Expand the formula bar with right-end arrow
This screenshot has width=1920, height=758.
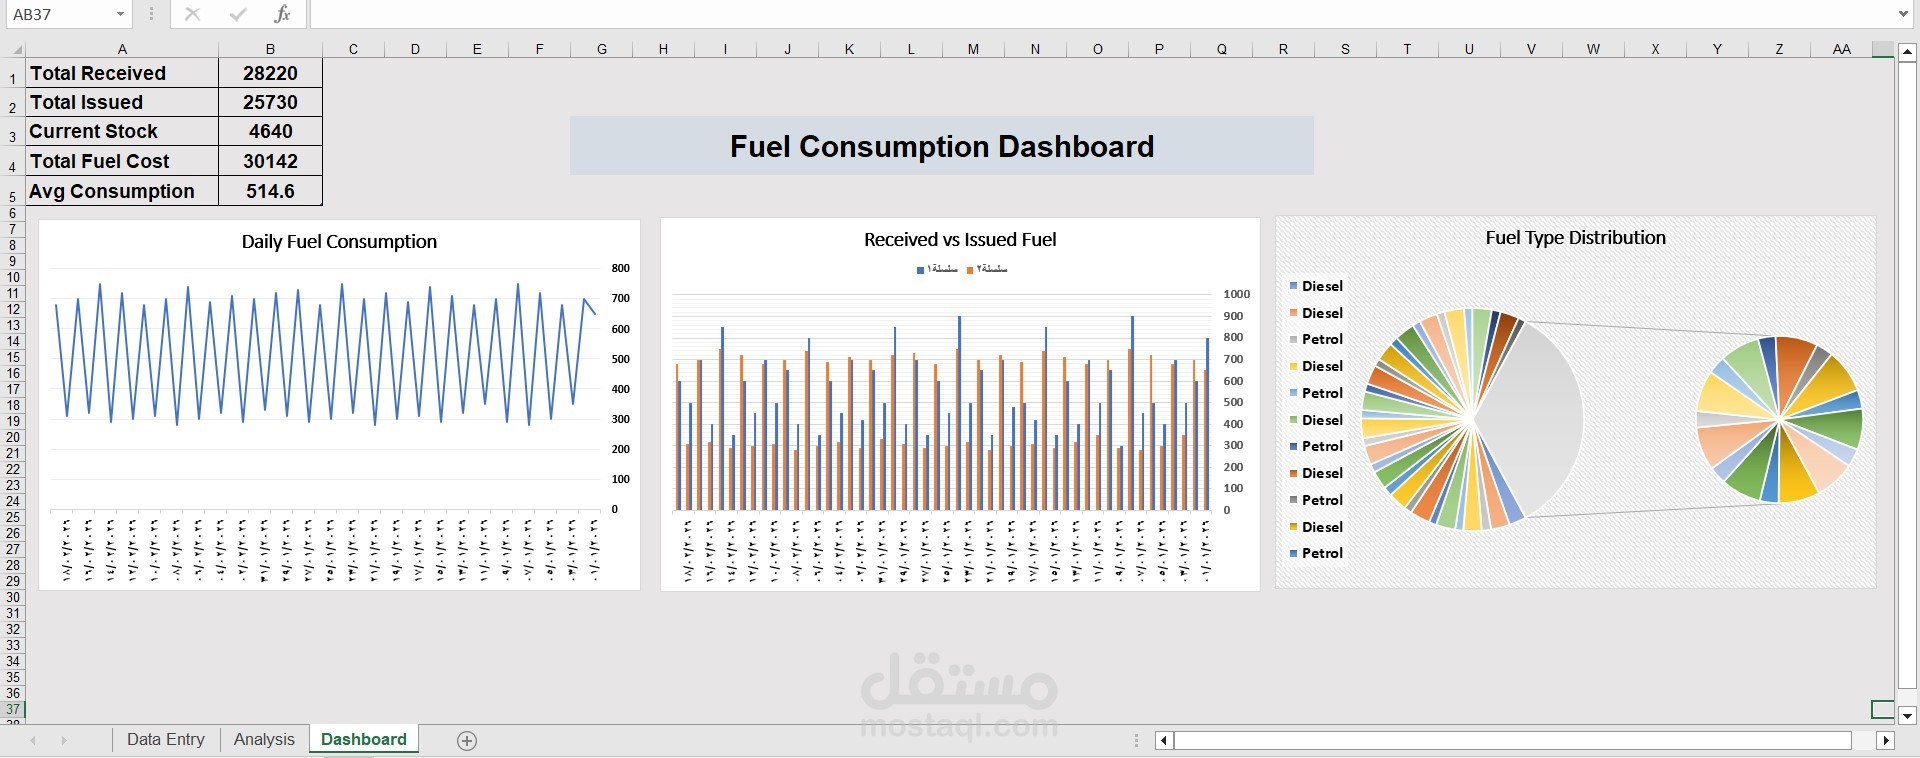(x=1903, y=14)
